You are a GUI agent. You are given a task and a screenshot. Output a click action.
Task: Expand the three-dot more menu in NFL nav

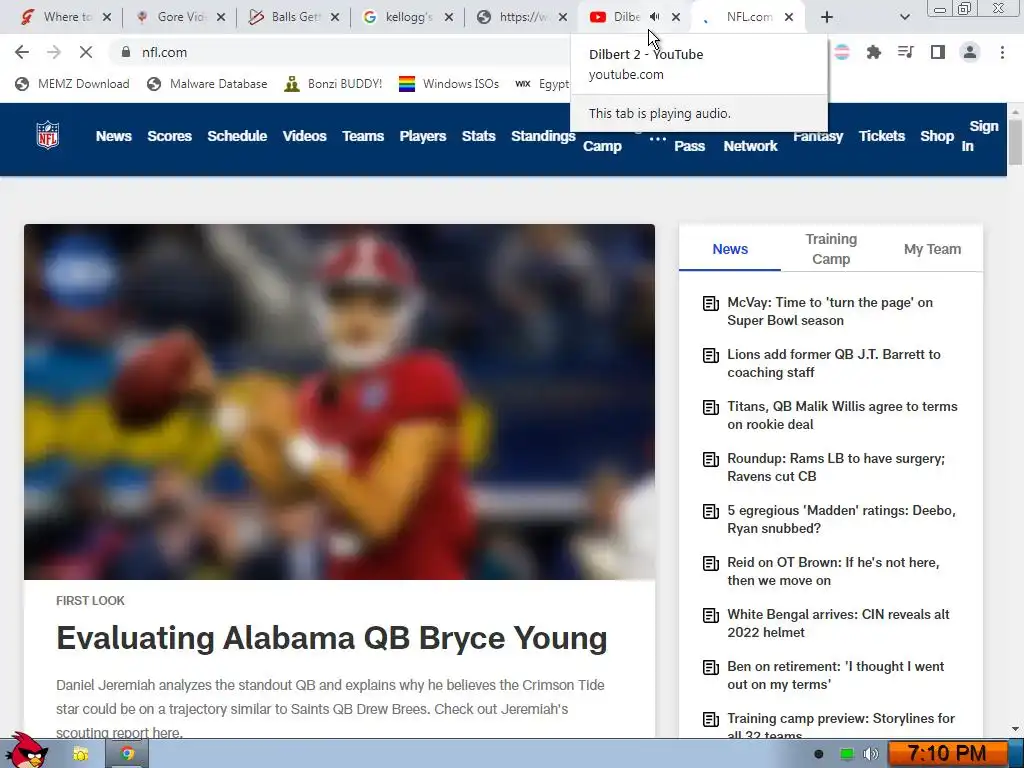coord(658,139)
